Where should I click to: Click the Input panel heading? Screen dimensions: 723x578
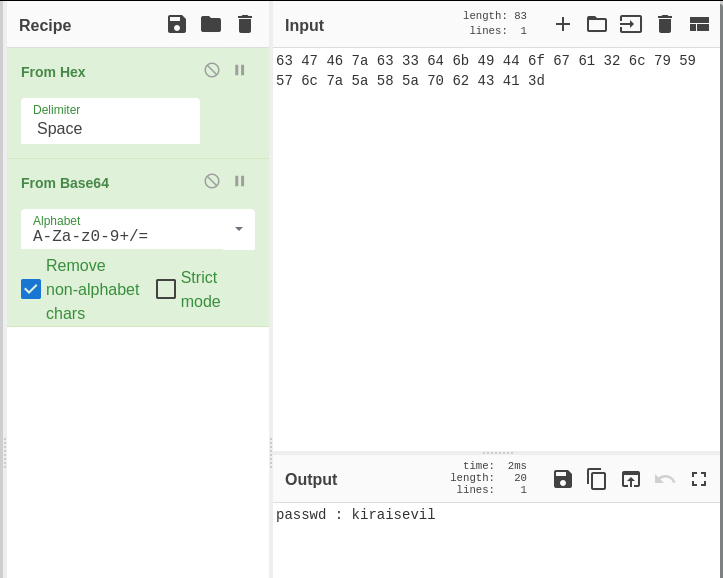304,25
